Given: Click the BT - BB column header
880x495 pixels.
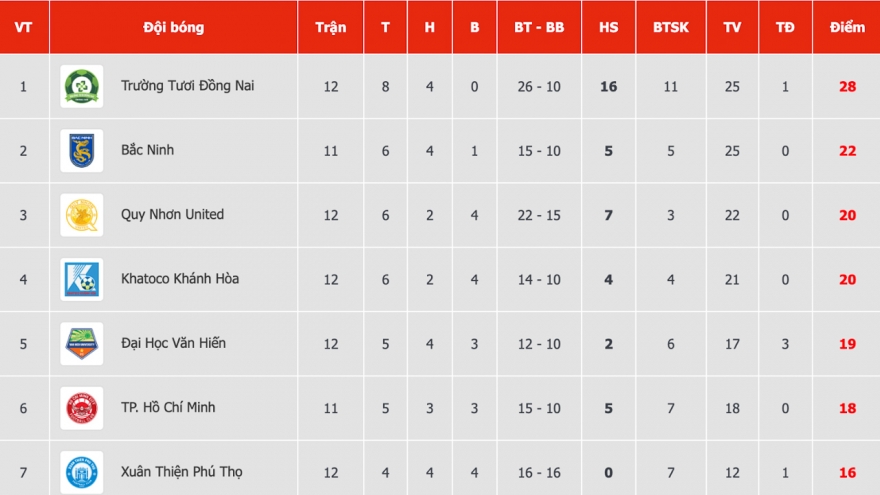Looking at the screenshot, I should tap(539, 27).
